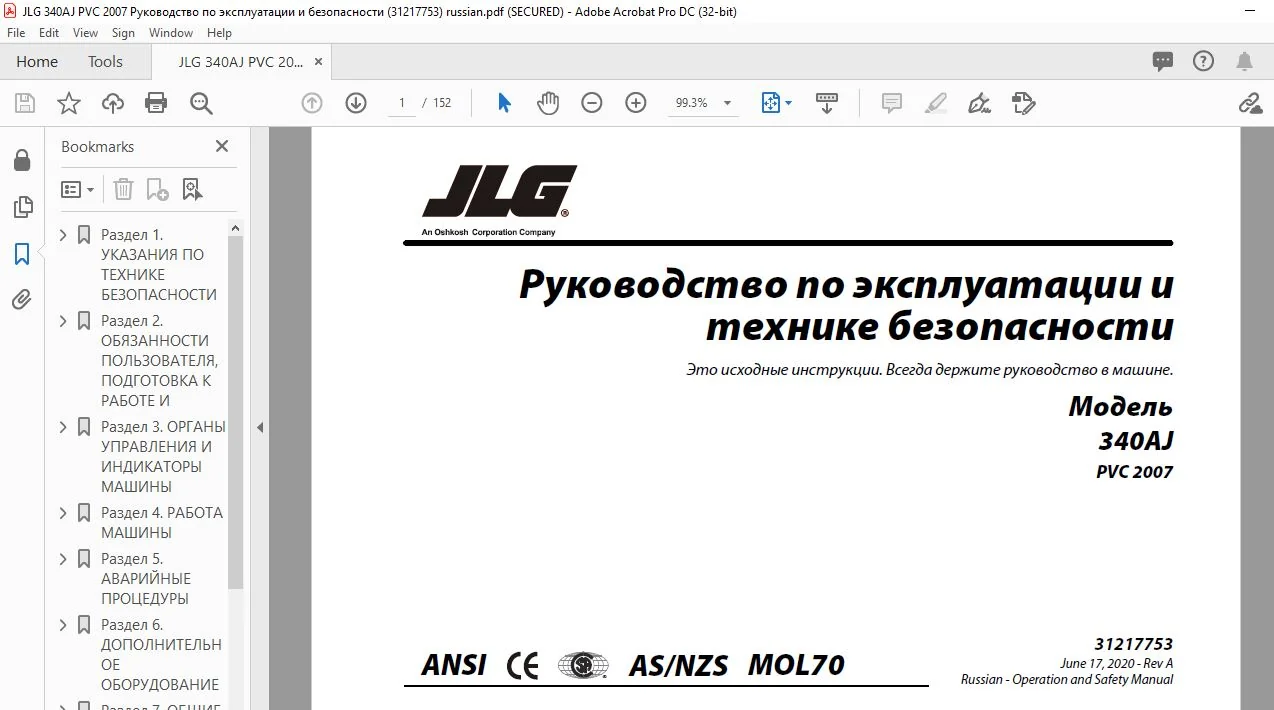Switch to the Home tab
This screenshot has width=1274, height=710.
(x=37, y=61)
